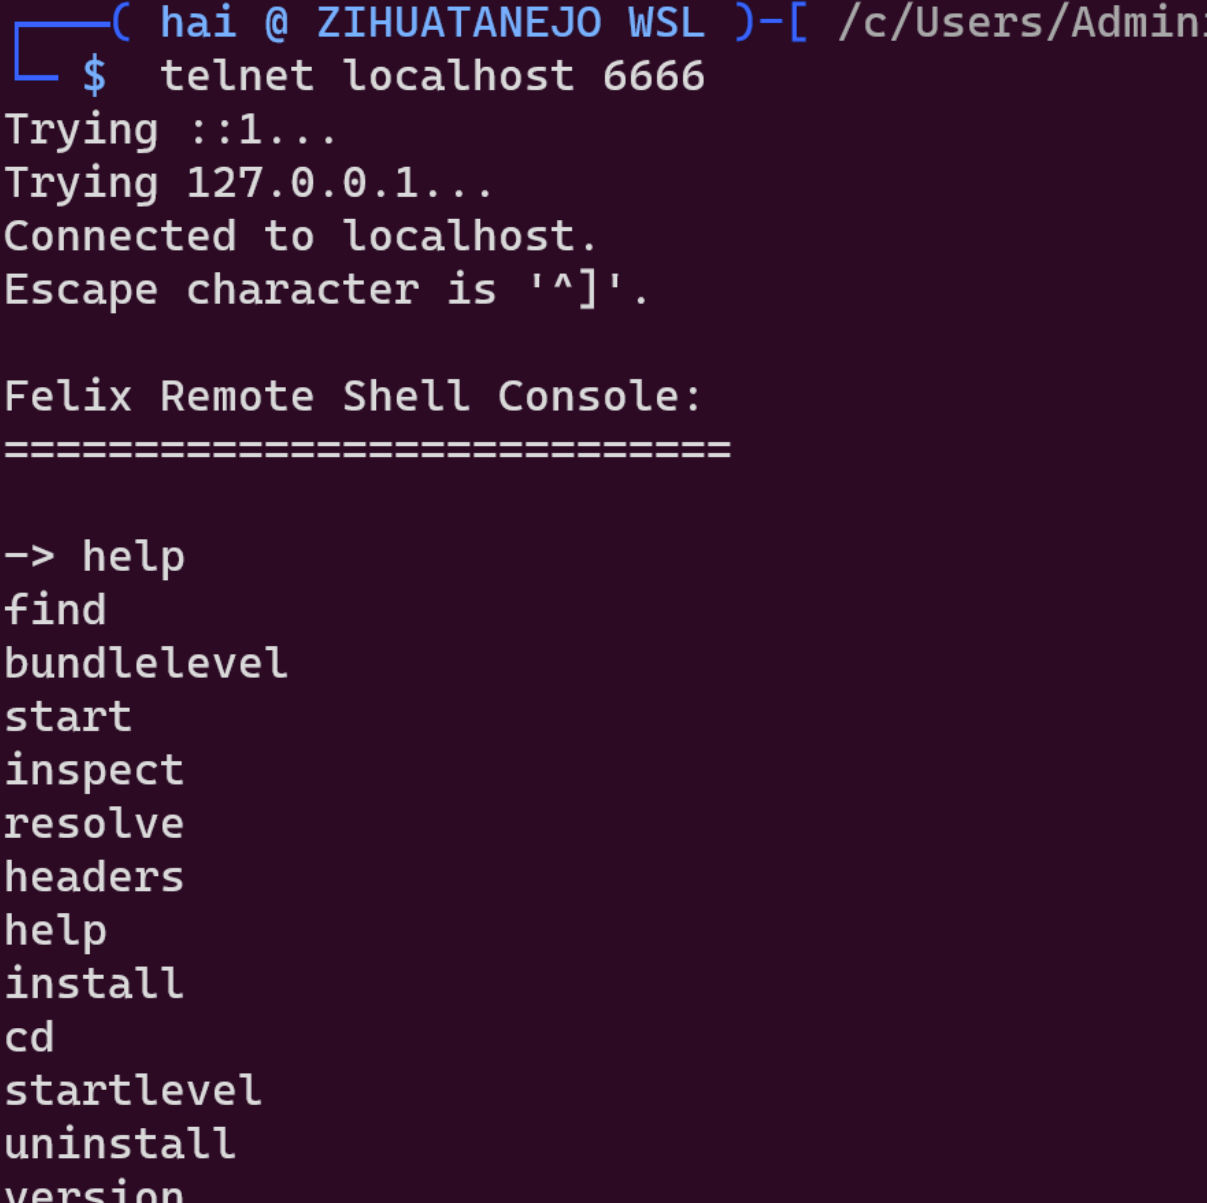Click the dollar sign shell prompt
Screen dimensions: 1207x1203
(x=94, y=76)
